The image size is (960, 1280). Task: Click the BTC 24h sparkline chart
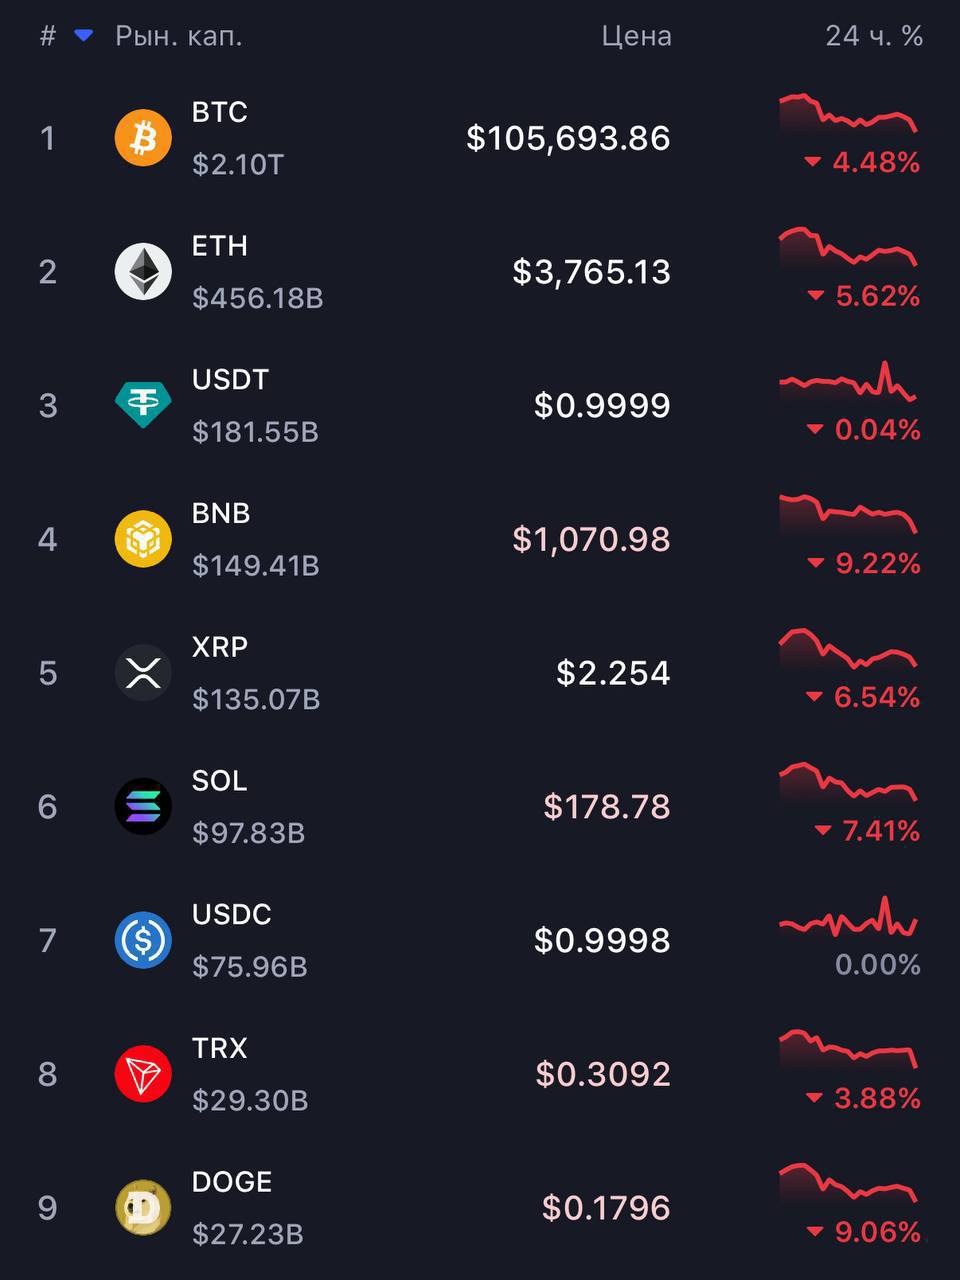(848, 114)
